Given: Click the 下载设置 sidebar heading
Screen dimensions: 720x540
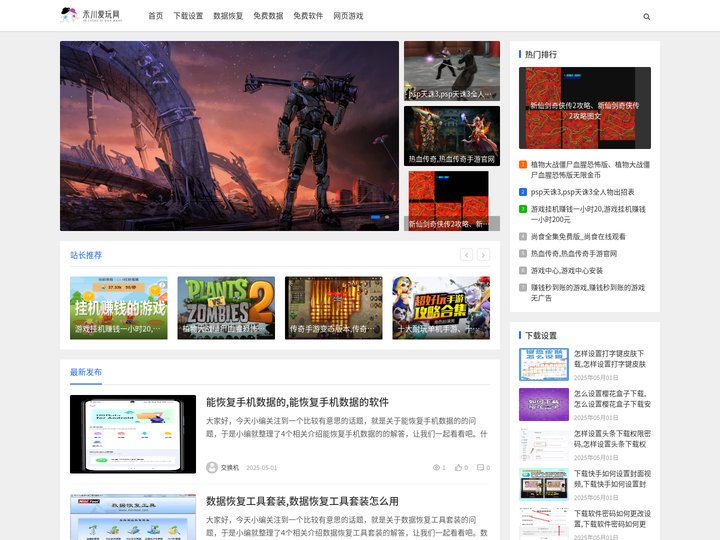Looking at the screenshot, I should click(x=541, y=336).
